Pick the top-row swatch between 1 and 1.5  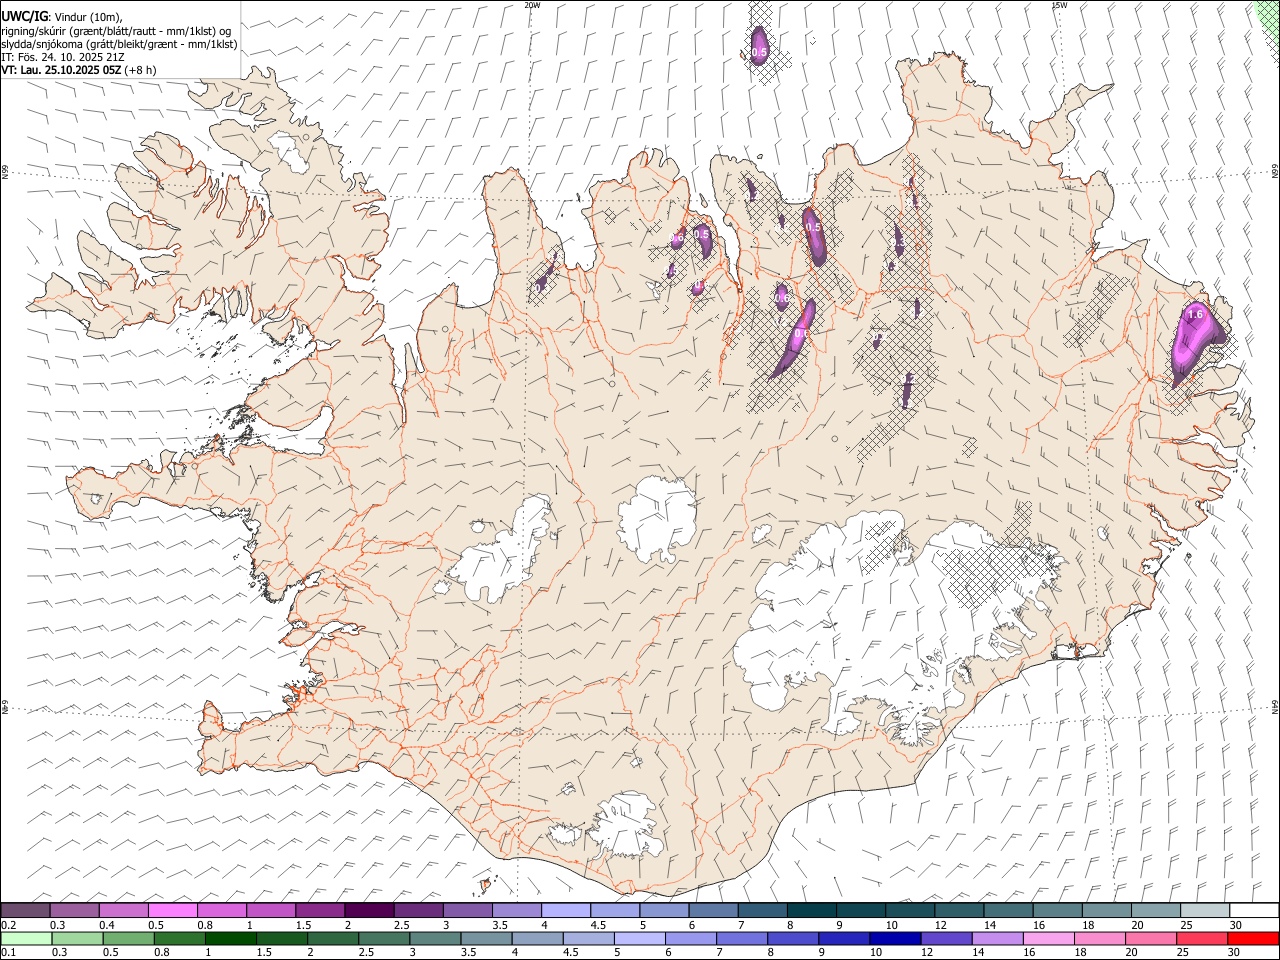pyautogui.click(x=271, y=910)
